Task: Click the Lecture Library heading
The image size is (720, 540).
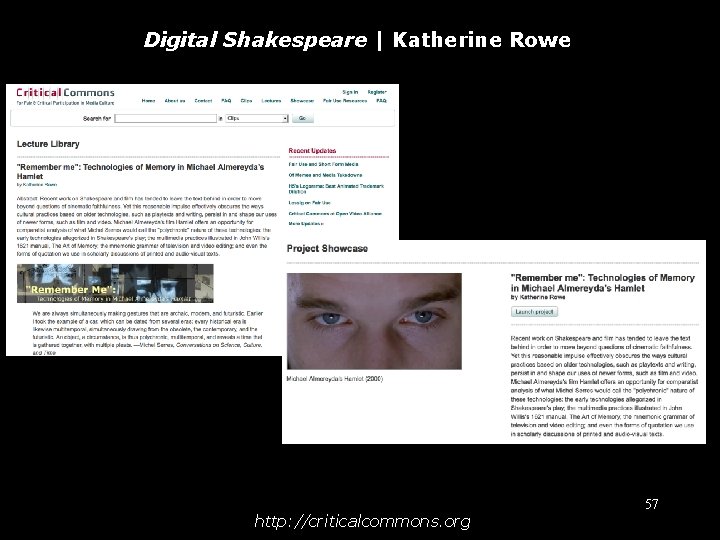Action: click(48, 144)
